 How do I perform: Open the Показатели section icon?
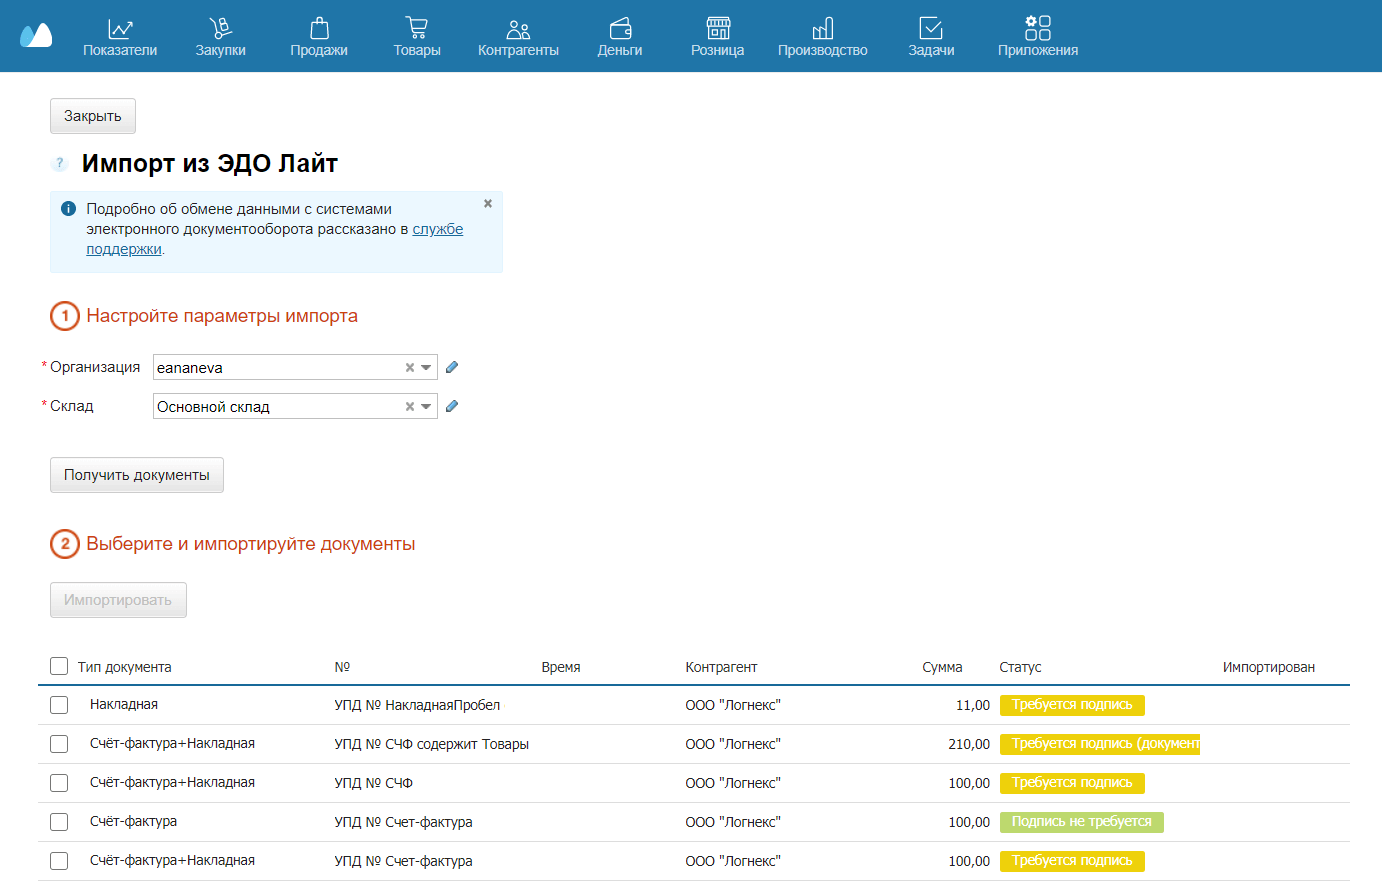120,29
